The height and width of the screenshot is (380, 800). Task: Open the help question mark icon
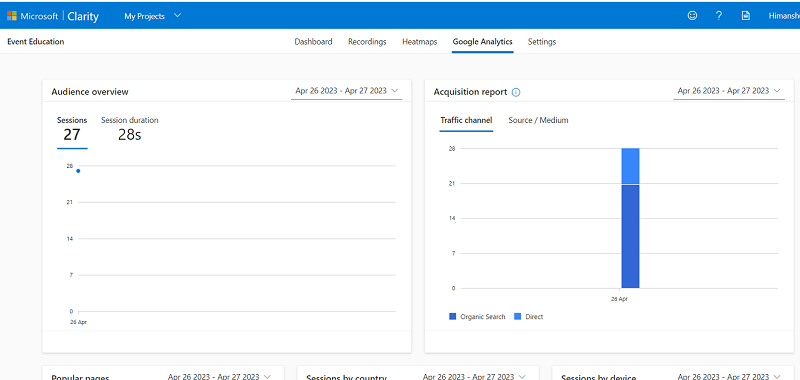pyautogui.click(x=719, y=16)
